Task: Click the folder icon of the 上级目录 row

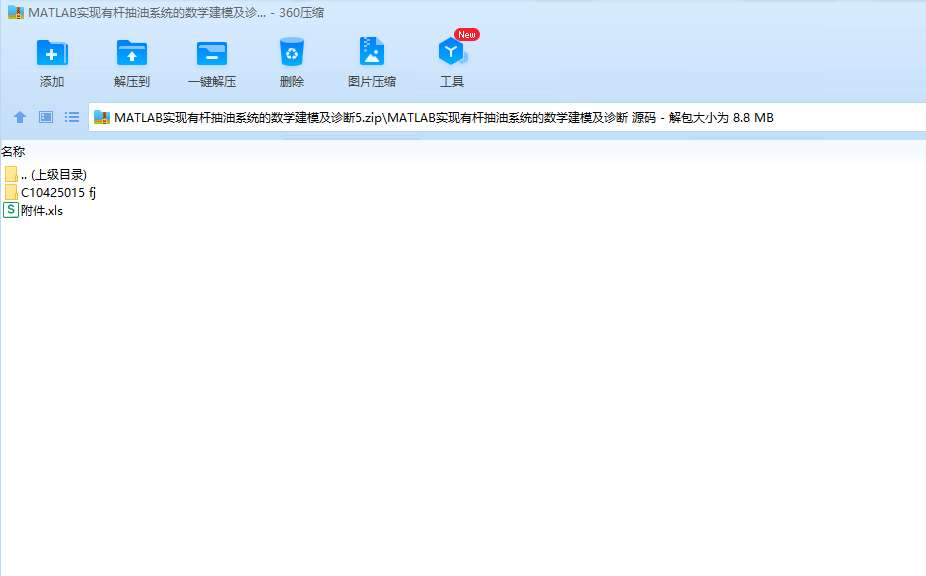Action: (x=11, y=174)
